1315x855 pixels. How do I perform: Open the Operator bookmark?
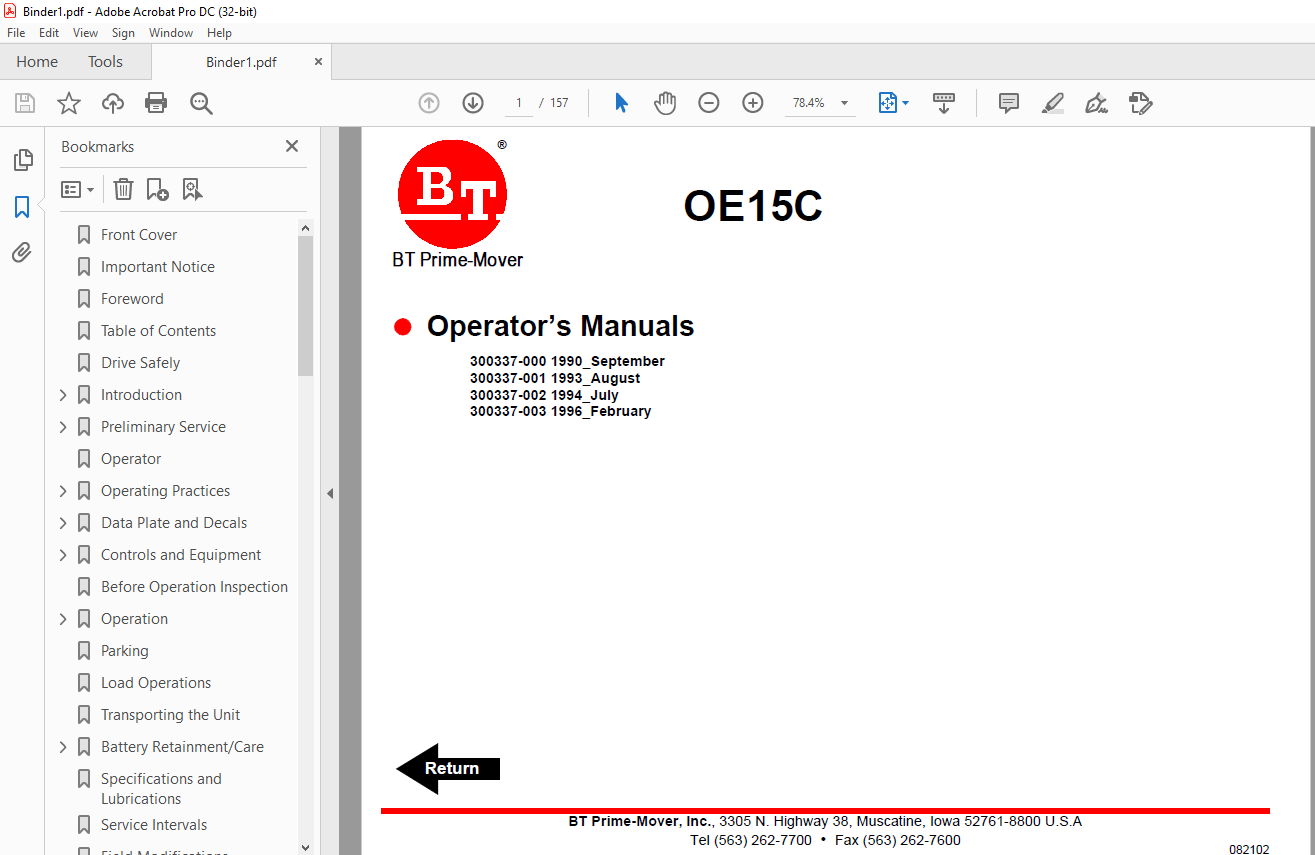131,459
